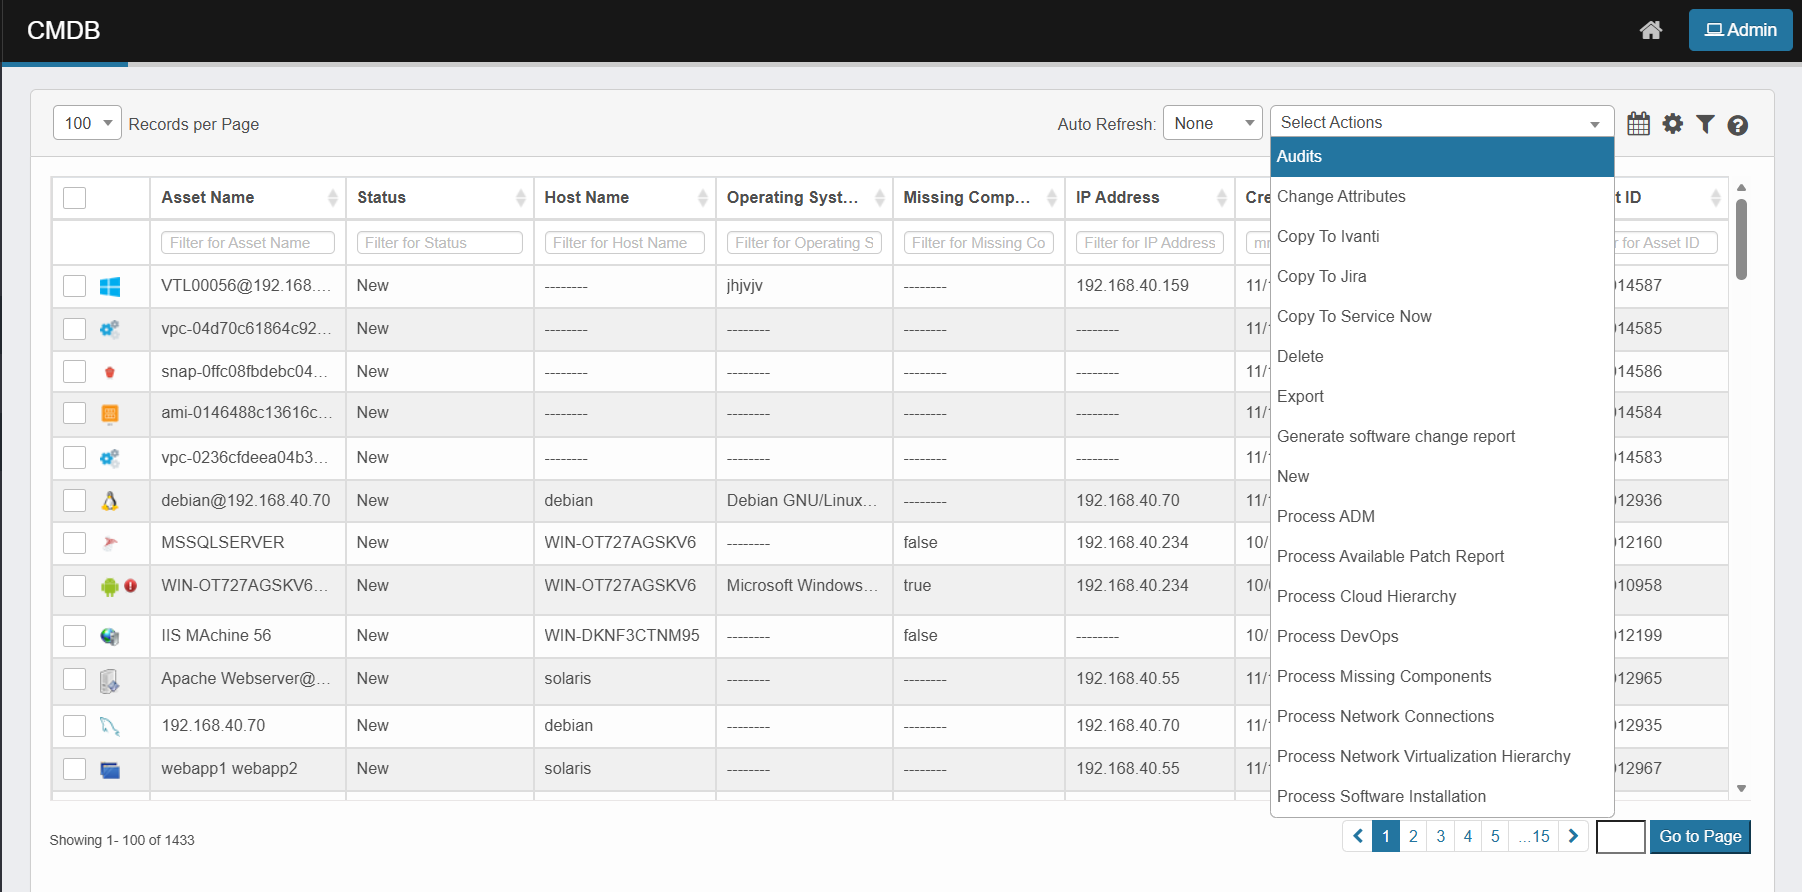Screen dimensions: 1802x892
Task: Open the Records per Page dropdown
Action: pos(87,123)
